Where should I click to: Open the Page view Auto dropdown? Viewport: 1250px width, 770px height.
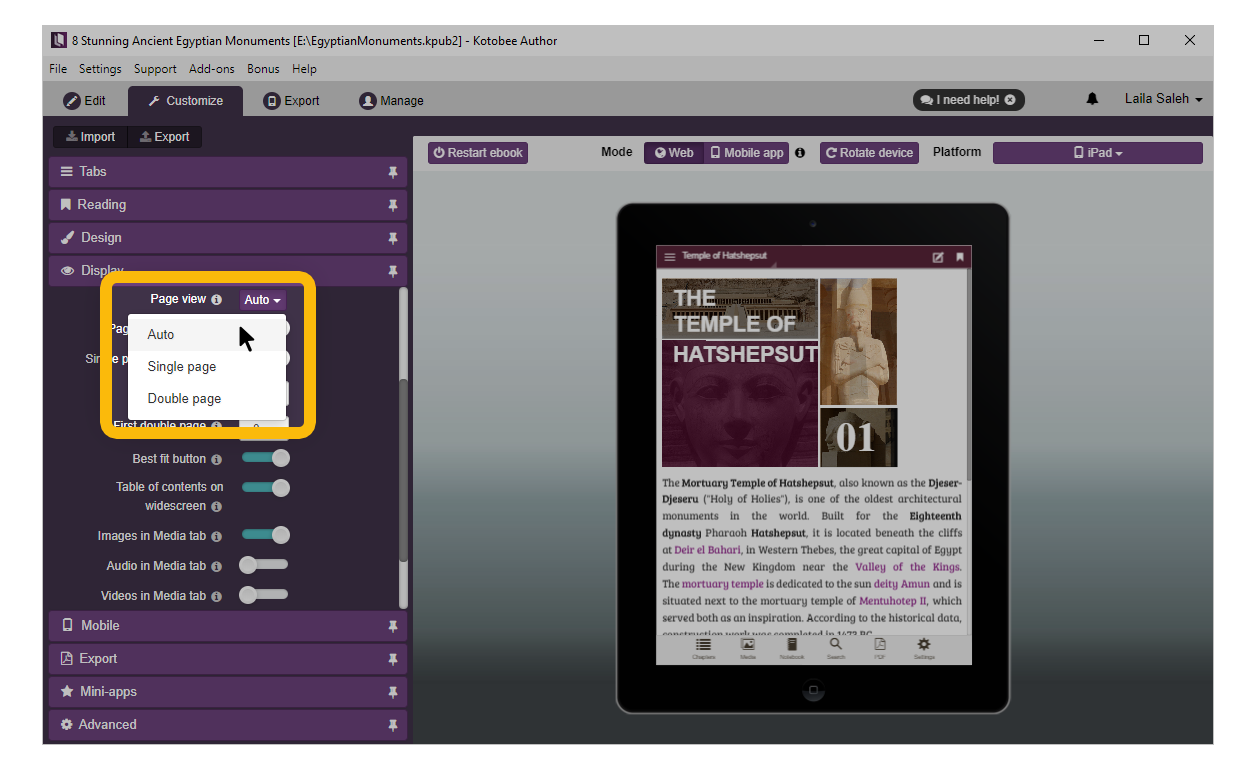pos(263,300)
